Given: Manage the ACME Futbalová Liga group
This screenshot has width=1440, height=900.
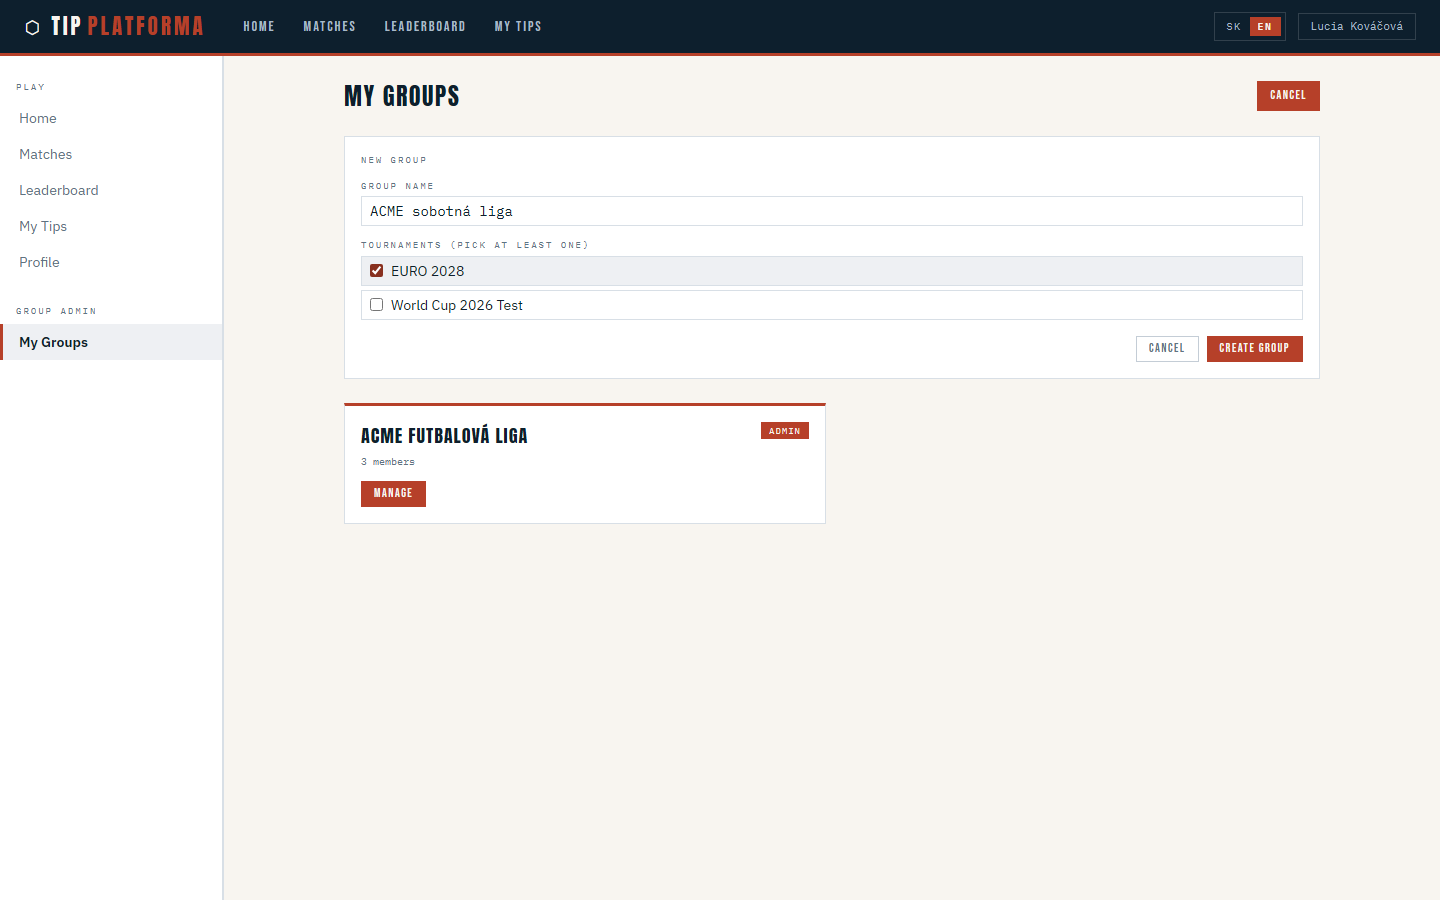Looking at the screenshot, I should point(393,493).
